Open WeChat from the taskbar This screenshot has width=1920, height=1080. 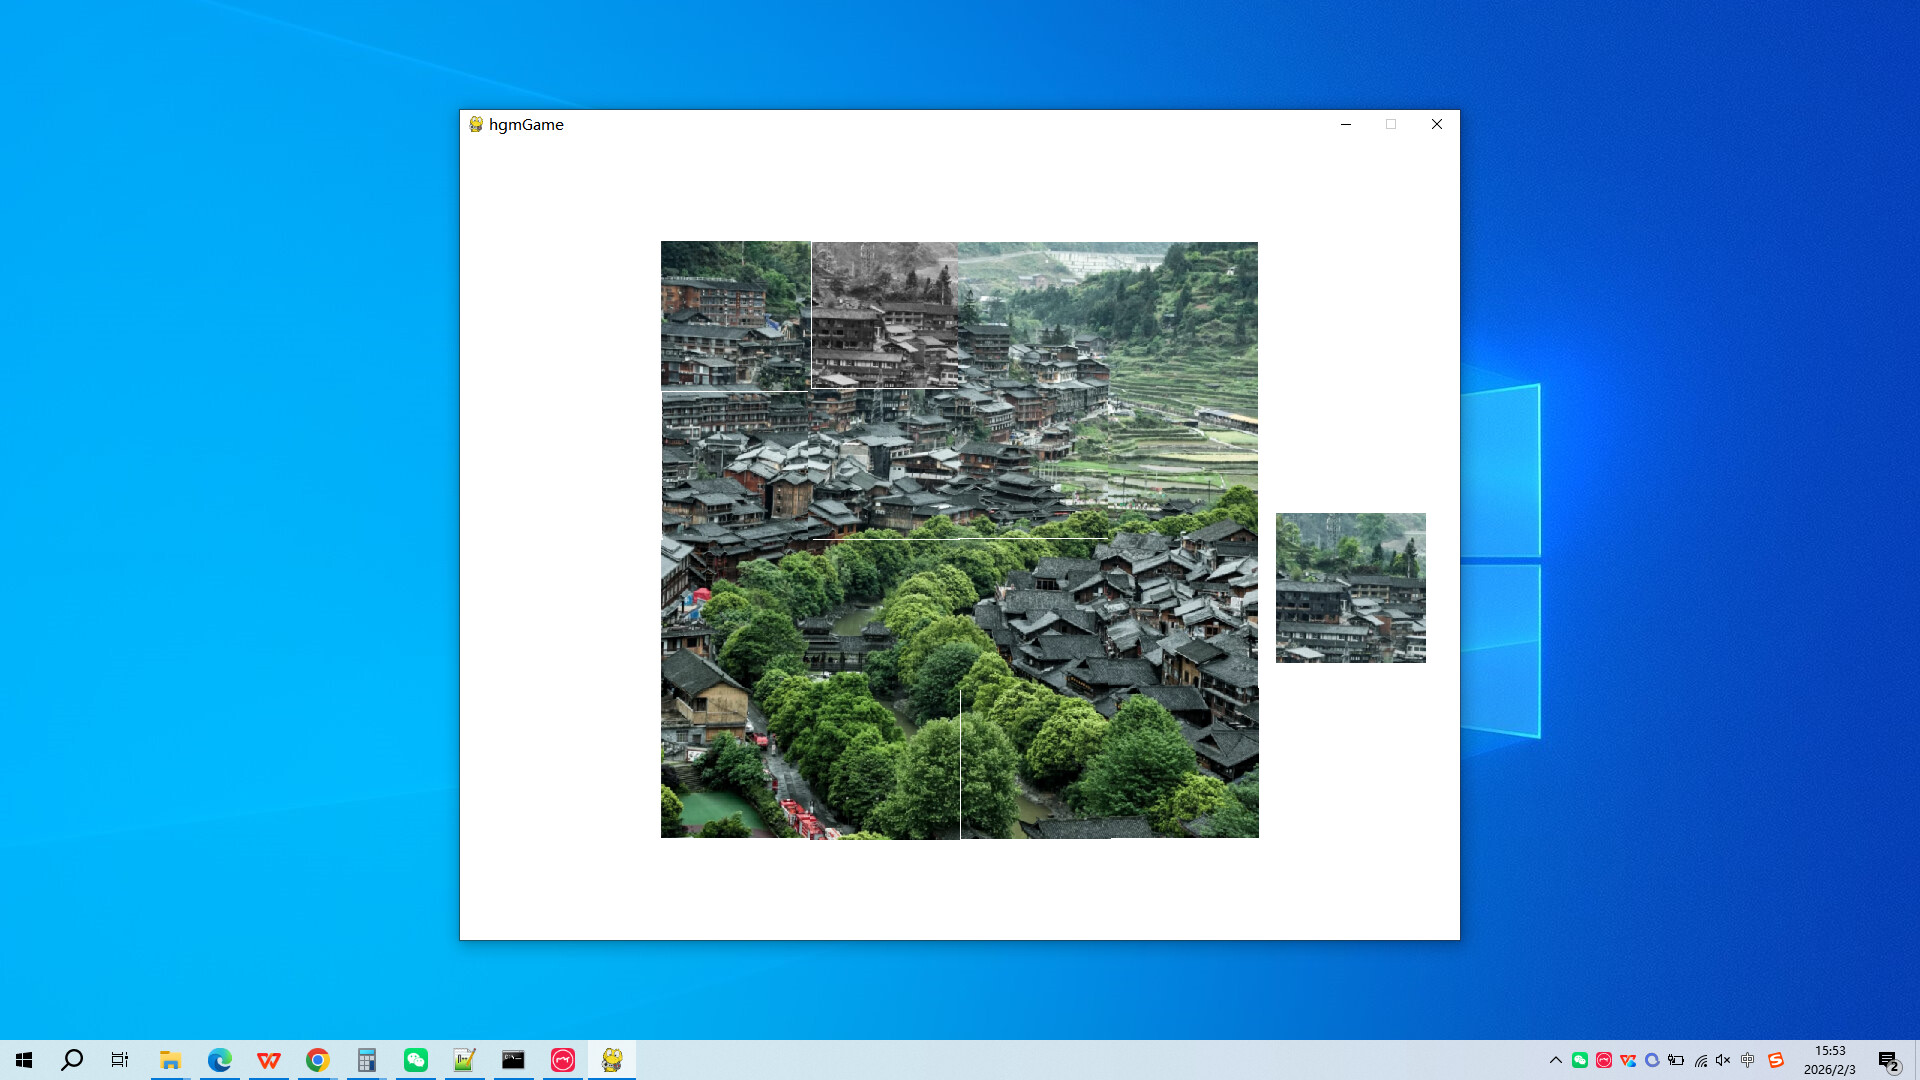pos(416,1061)
